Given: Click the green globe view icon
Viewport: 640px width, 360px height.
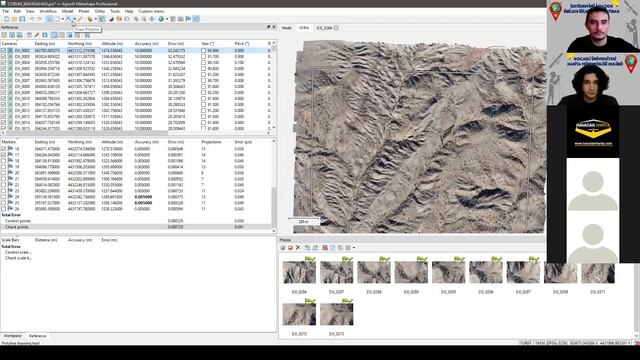Looking at the screenshot, I should coord(161,19).
